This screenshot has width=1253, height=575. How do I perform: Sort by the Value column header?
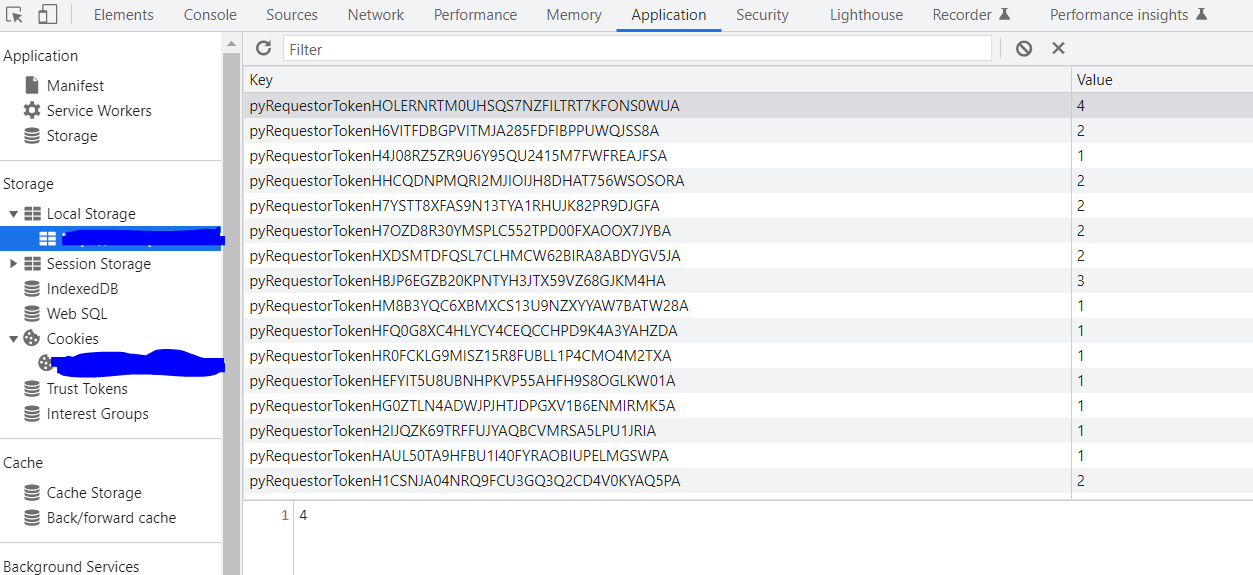1161,79
